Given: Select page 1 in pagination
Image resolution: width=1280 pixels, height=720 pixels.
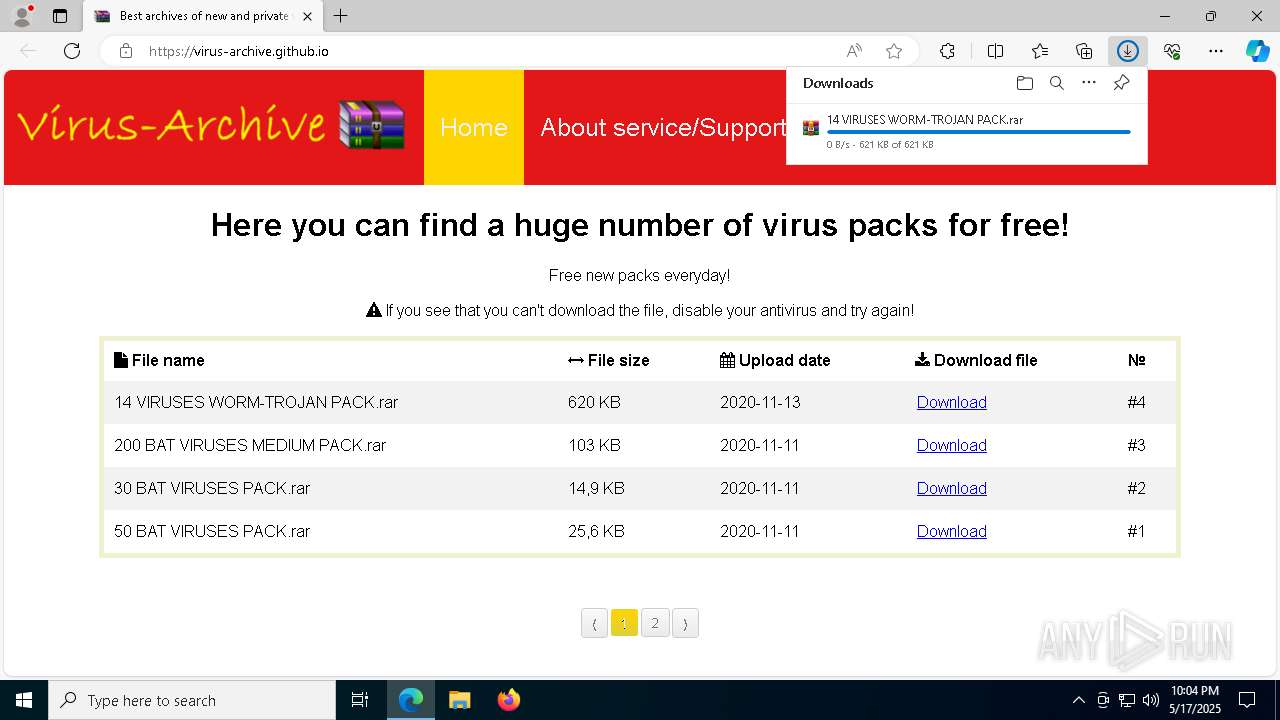Looking at the screenshot, I should tap(624, 623).
